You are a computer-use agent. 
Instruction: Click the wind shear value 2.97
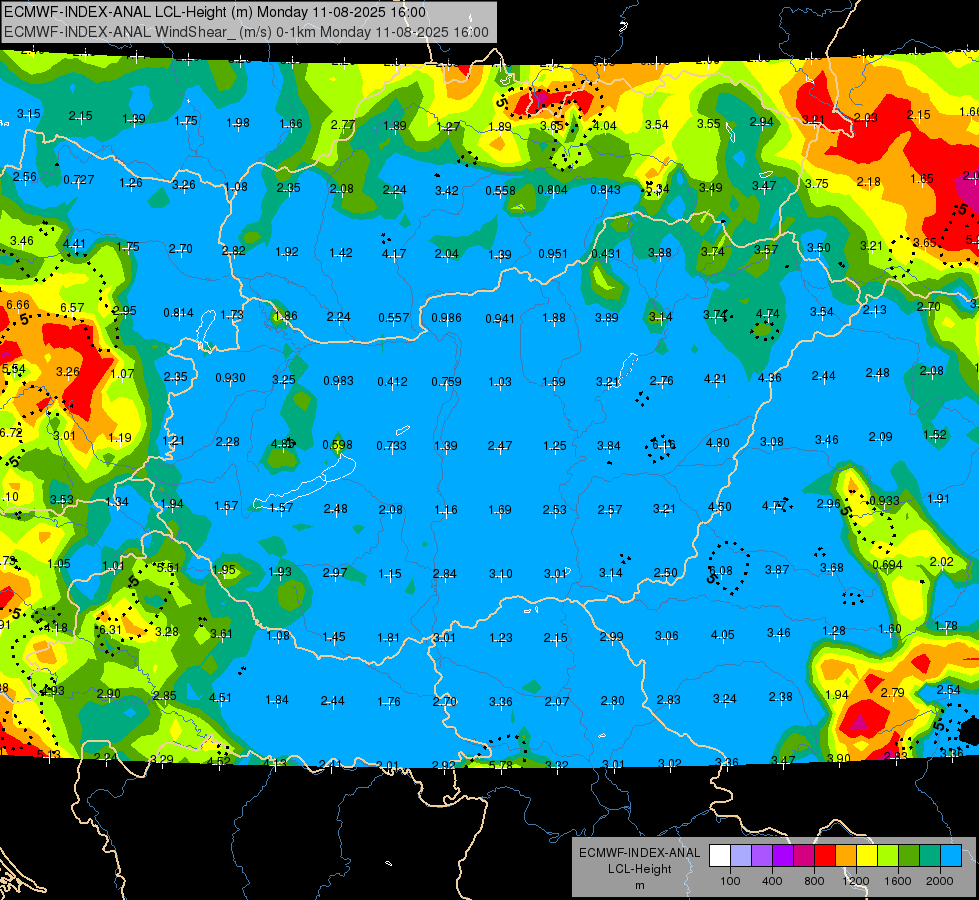coord(335,573)
